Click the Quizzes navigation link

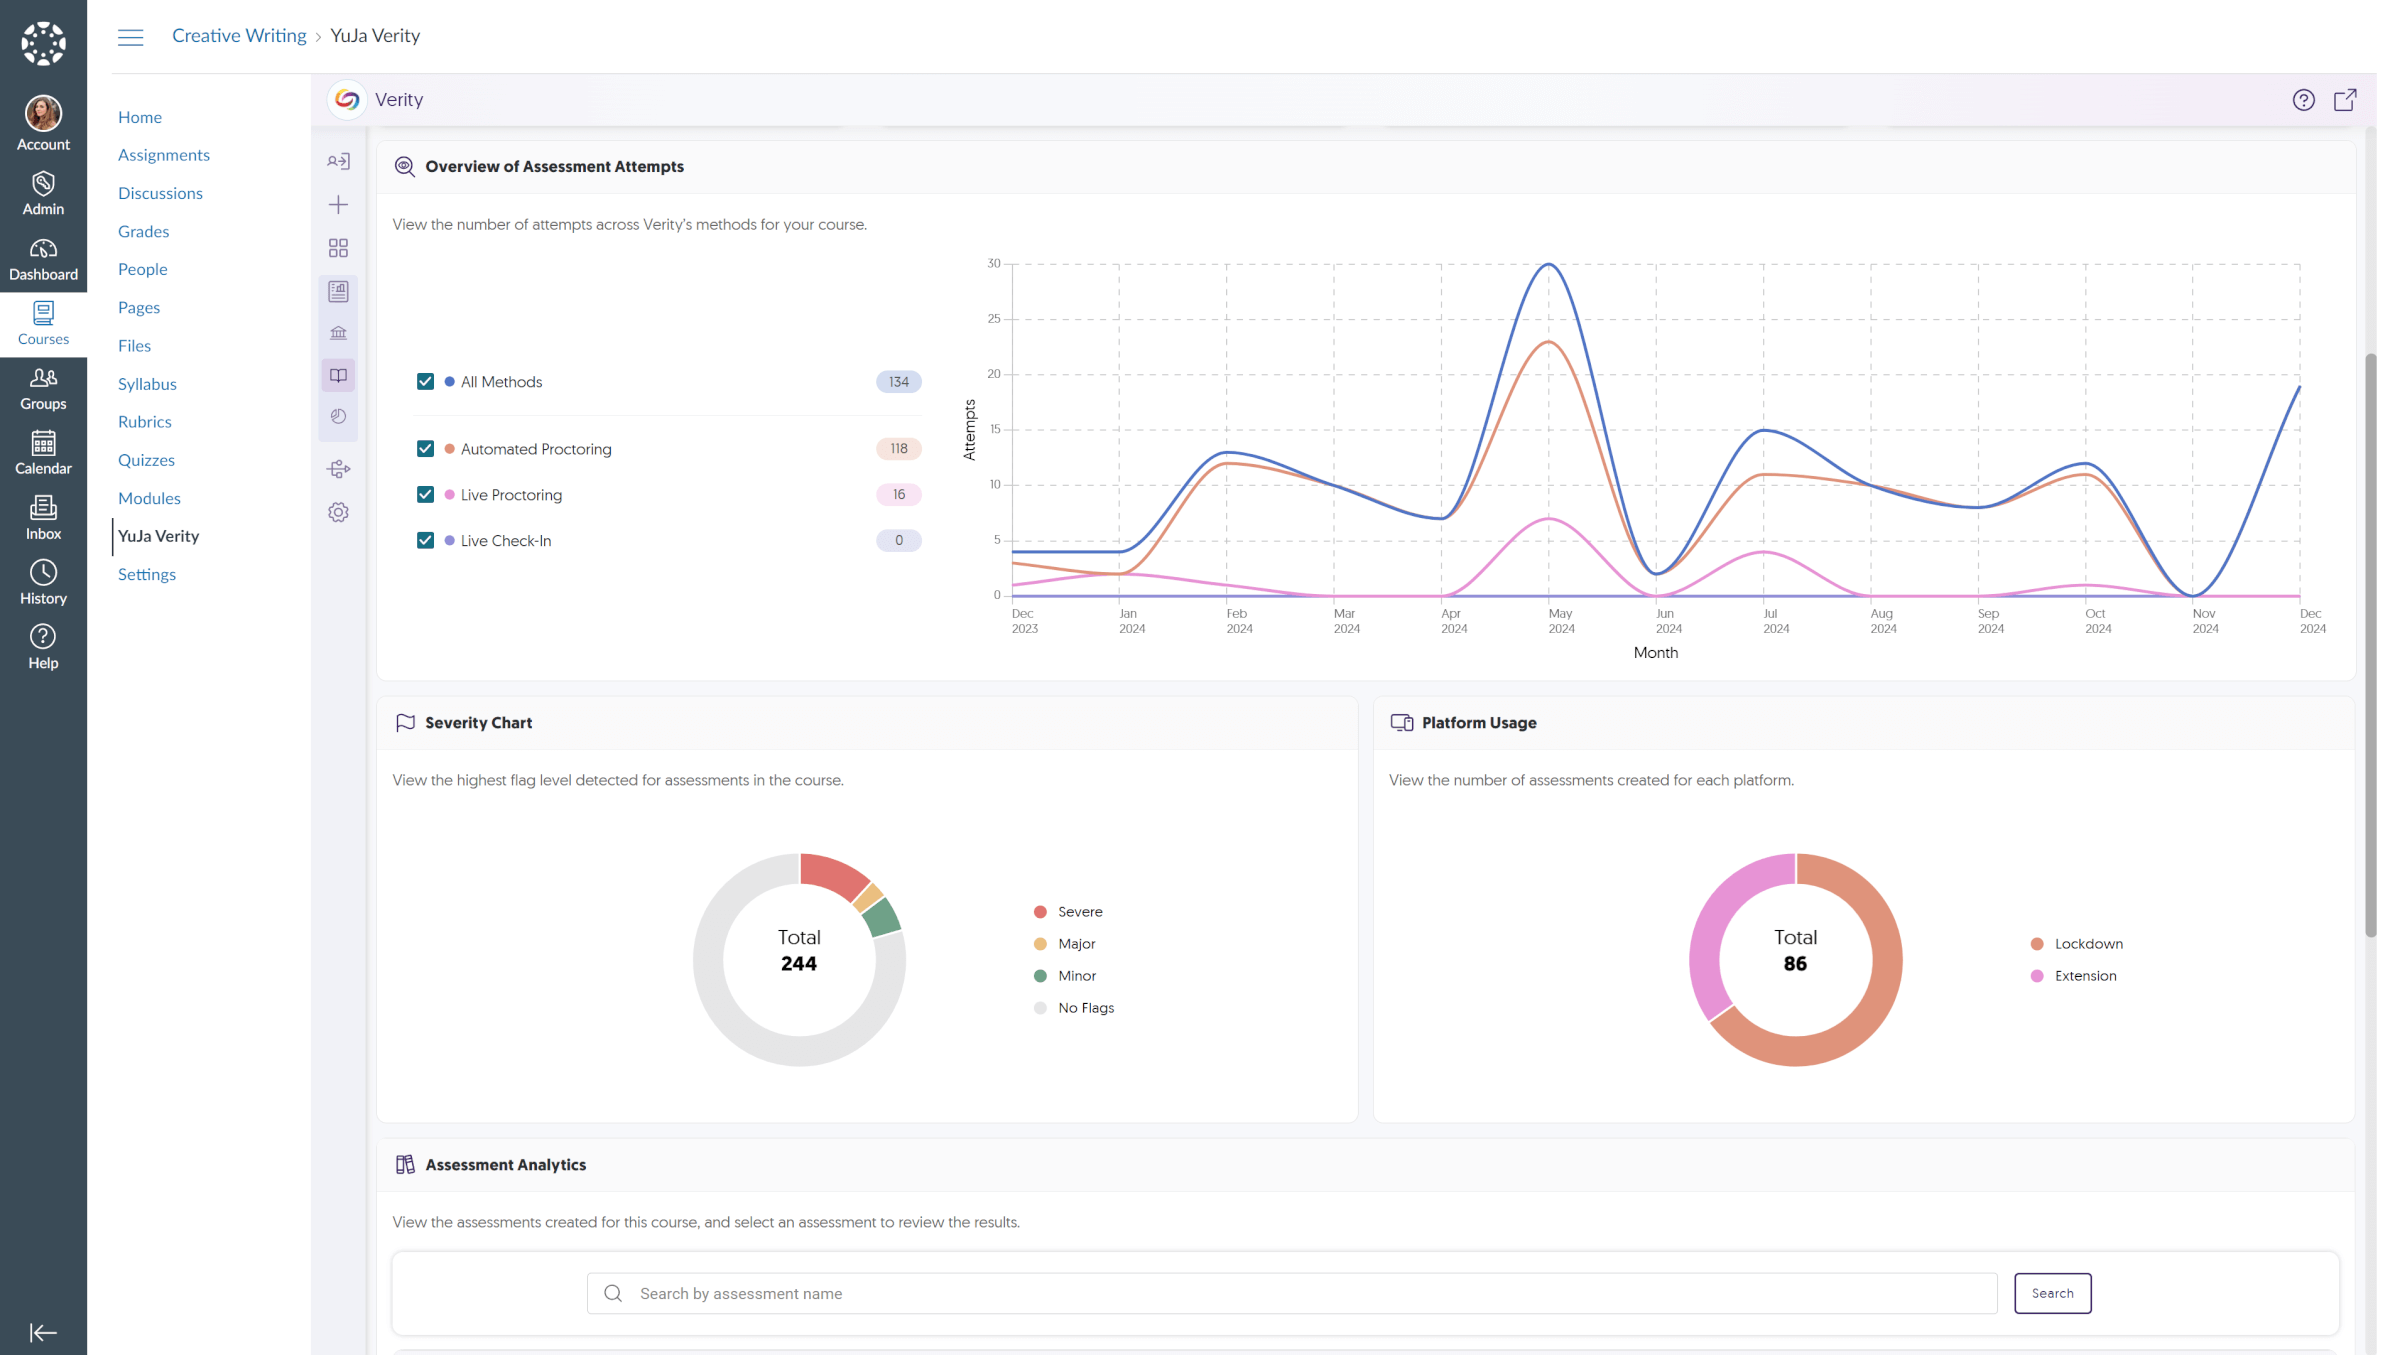(x=145, y=460)
